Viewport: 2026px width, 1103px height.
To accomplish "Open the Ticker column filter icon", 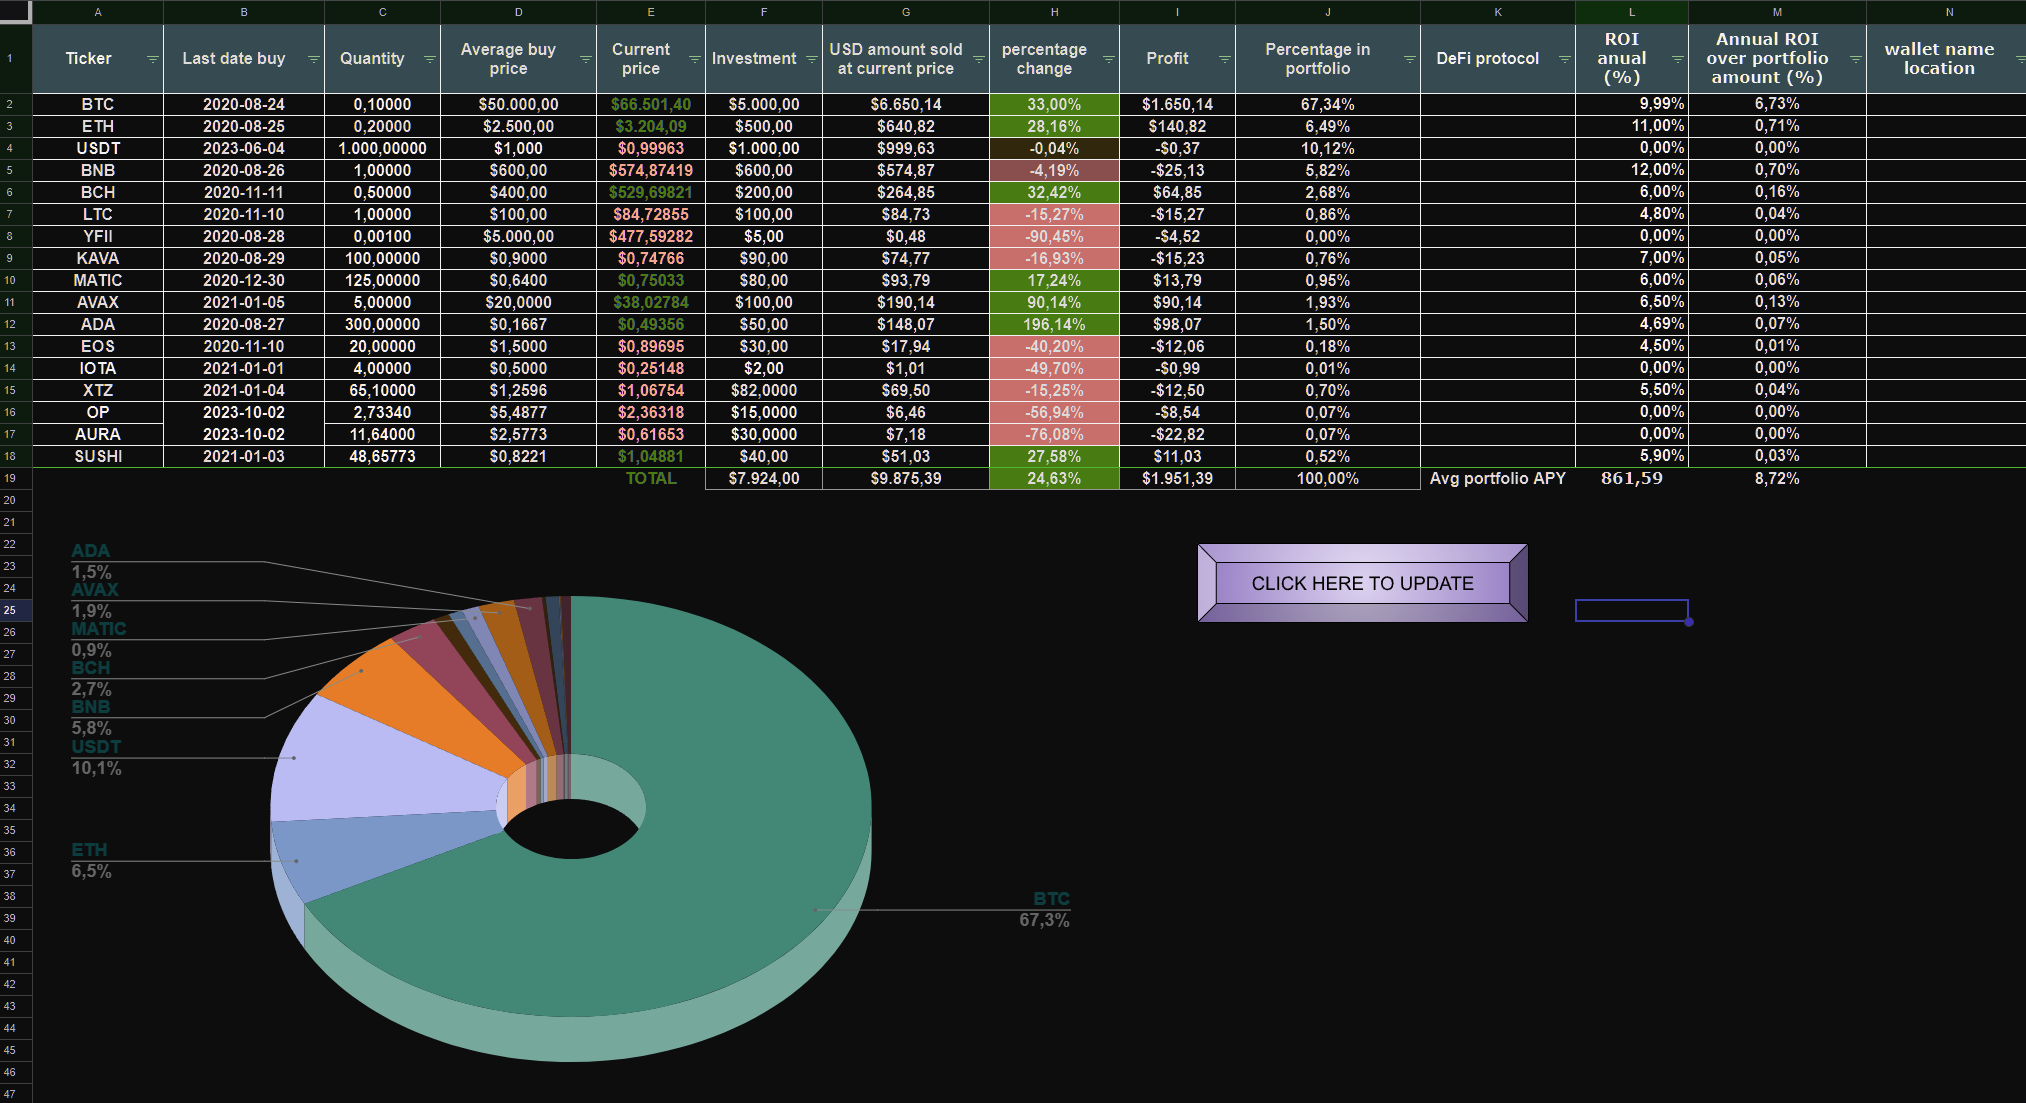I will (x=152, y=59).
